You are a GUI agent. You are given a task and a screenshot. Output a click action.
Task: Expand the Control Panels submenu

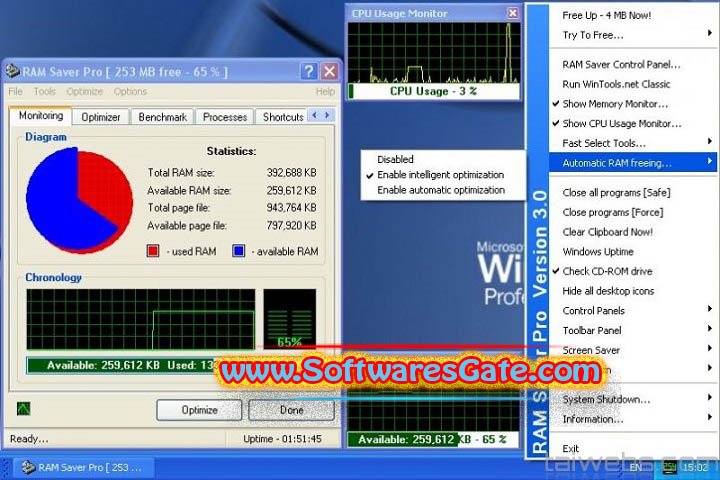coord(633,311)
